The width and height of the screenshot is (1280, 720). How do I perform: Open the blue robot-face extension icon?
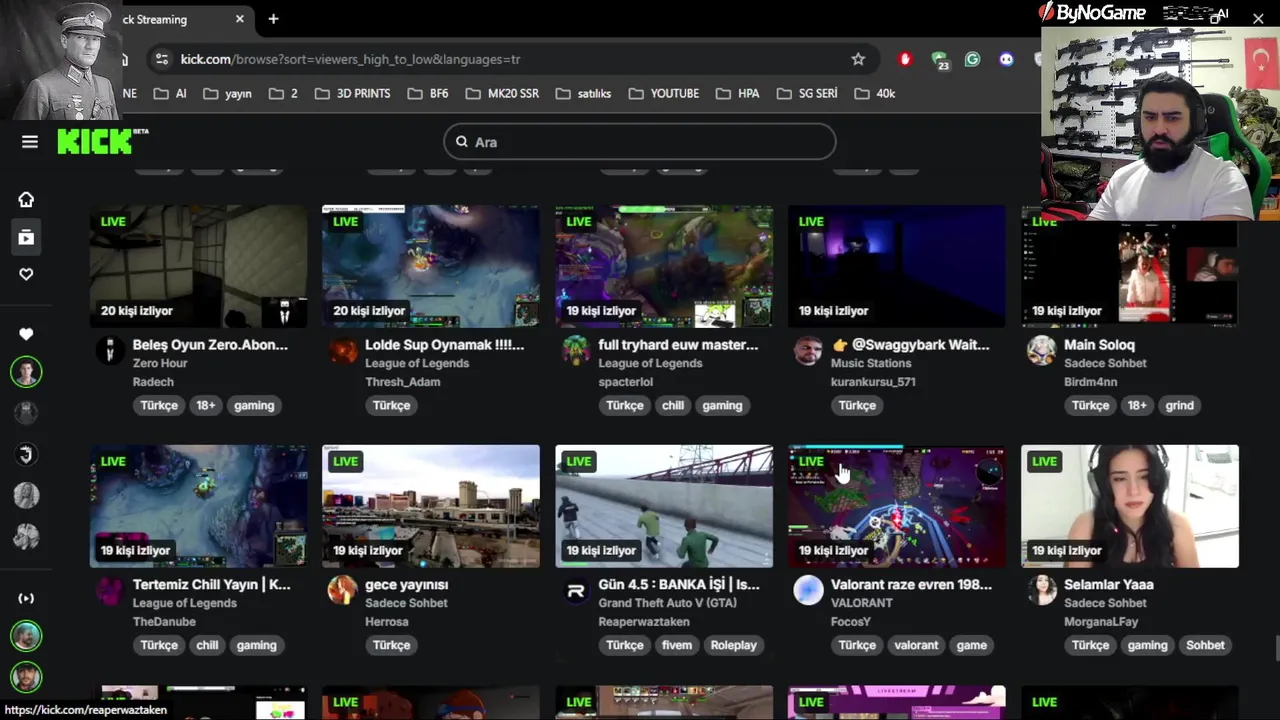tap(1006, 59)
